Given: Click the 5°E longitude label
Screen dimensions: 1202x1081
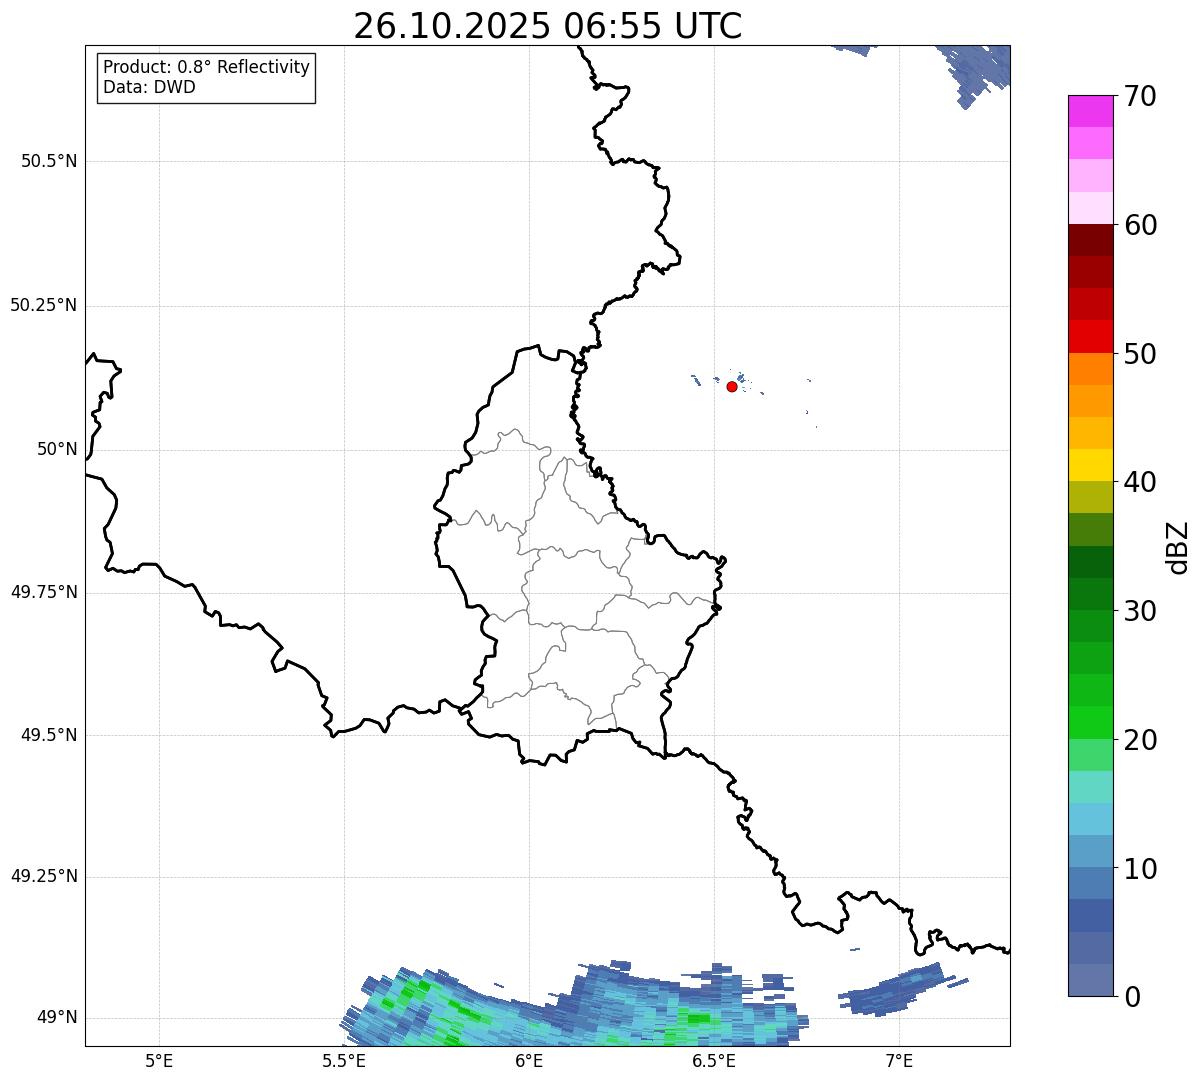Looking at the screenshot, I should pyautogui.click(x=159, y=1060).
